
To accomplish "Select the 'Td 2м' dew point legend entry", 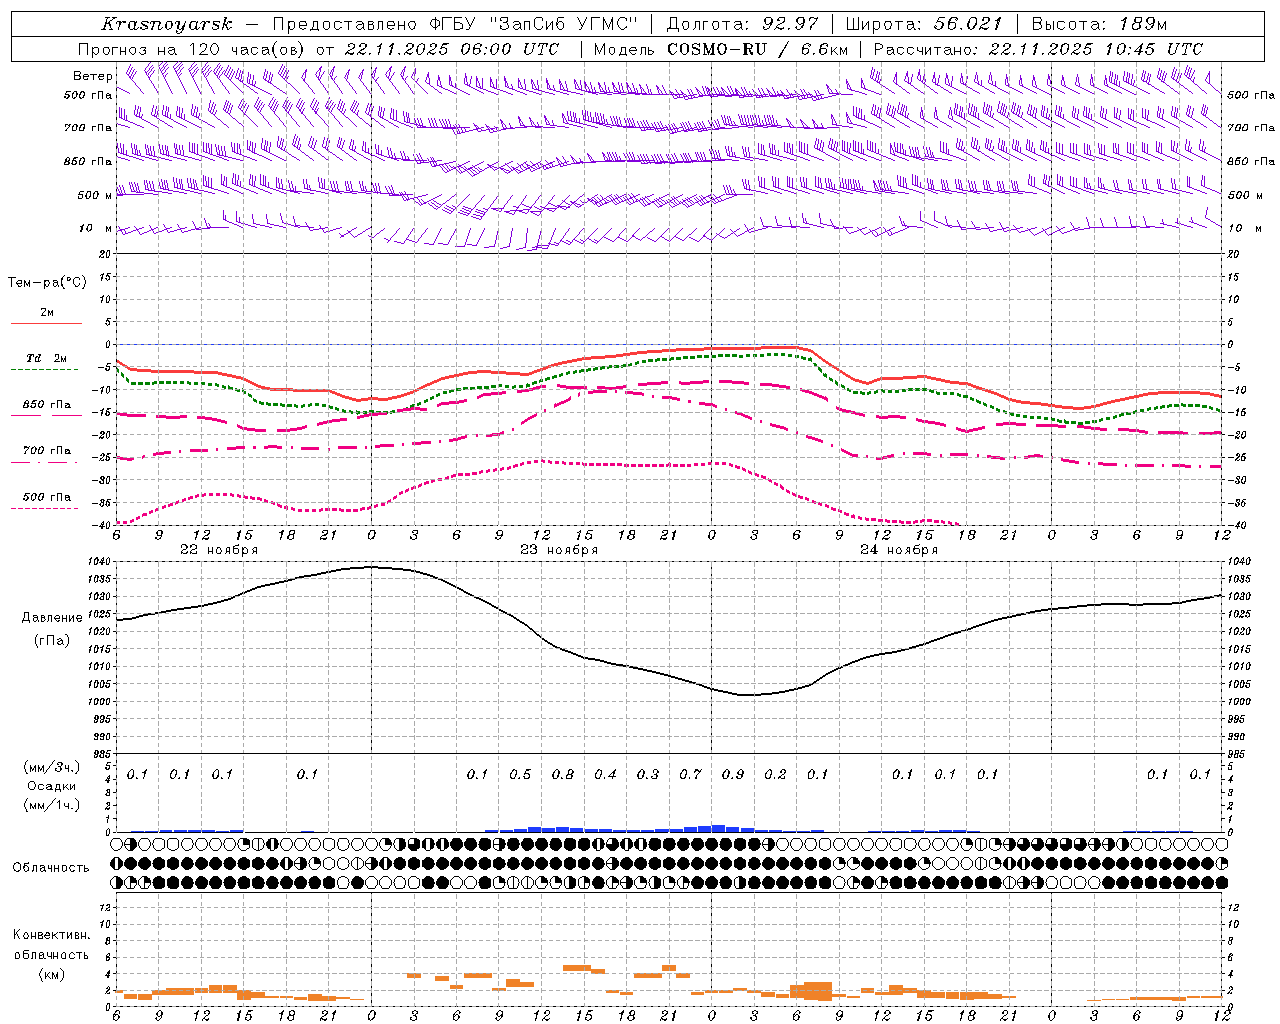I will 47,358.
